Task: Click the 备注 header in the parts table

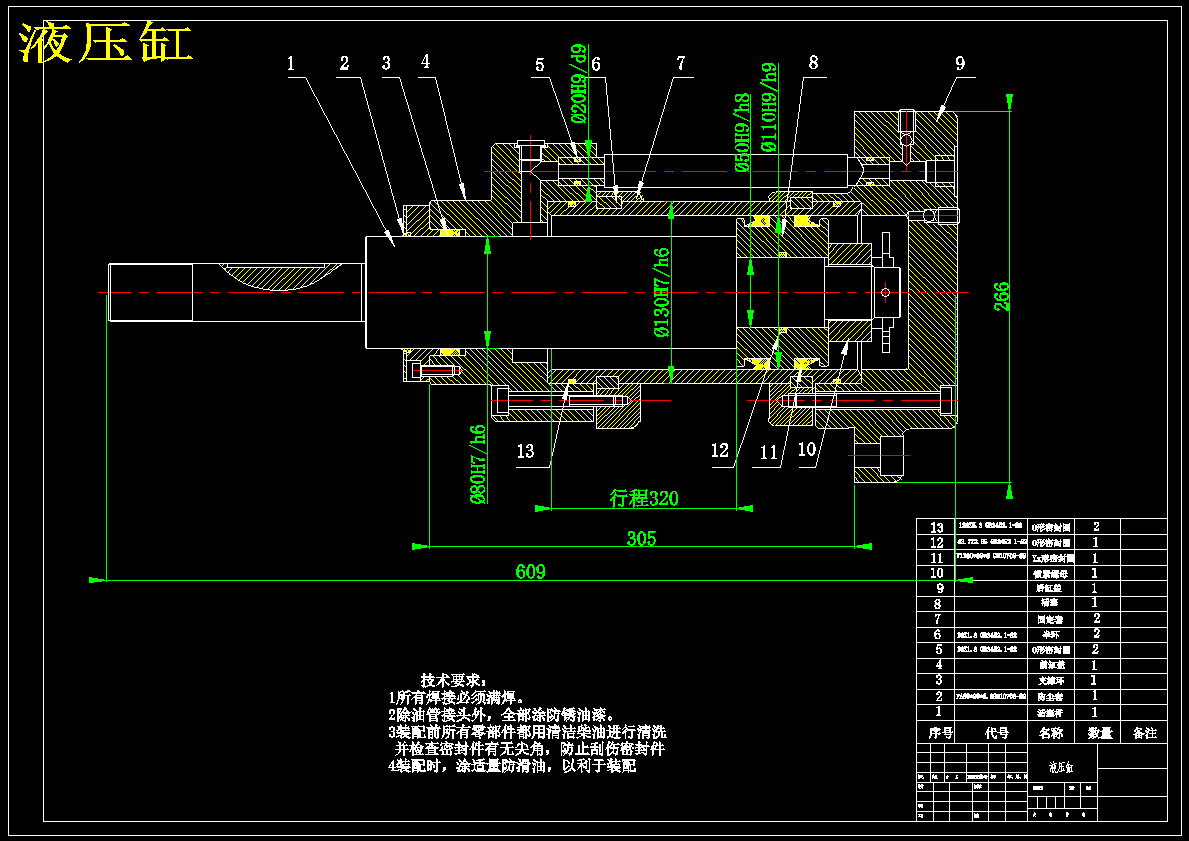Action: (1144, 733)
